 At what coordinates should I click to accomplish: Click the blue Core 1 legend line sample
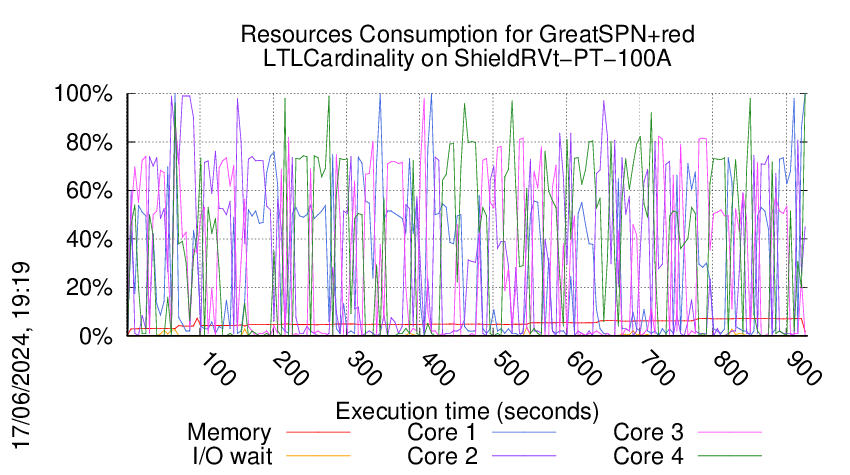[524, 432]
